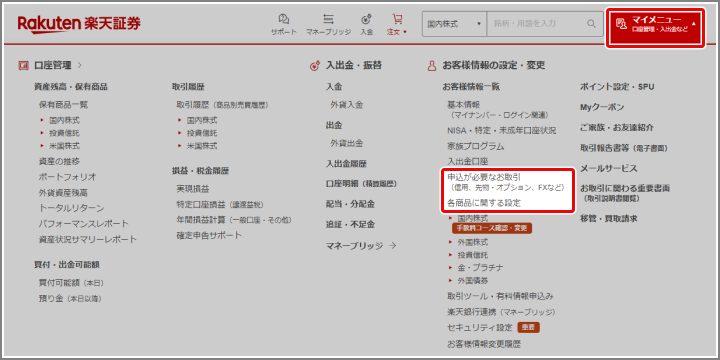
Task: Expand the 口座管理 chevron
Action: coord(80,66)
